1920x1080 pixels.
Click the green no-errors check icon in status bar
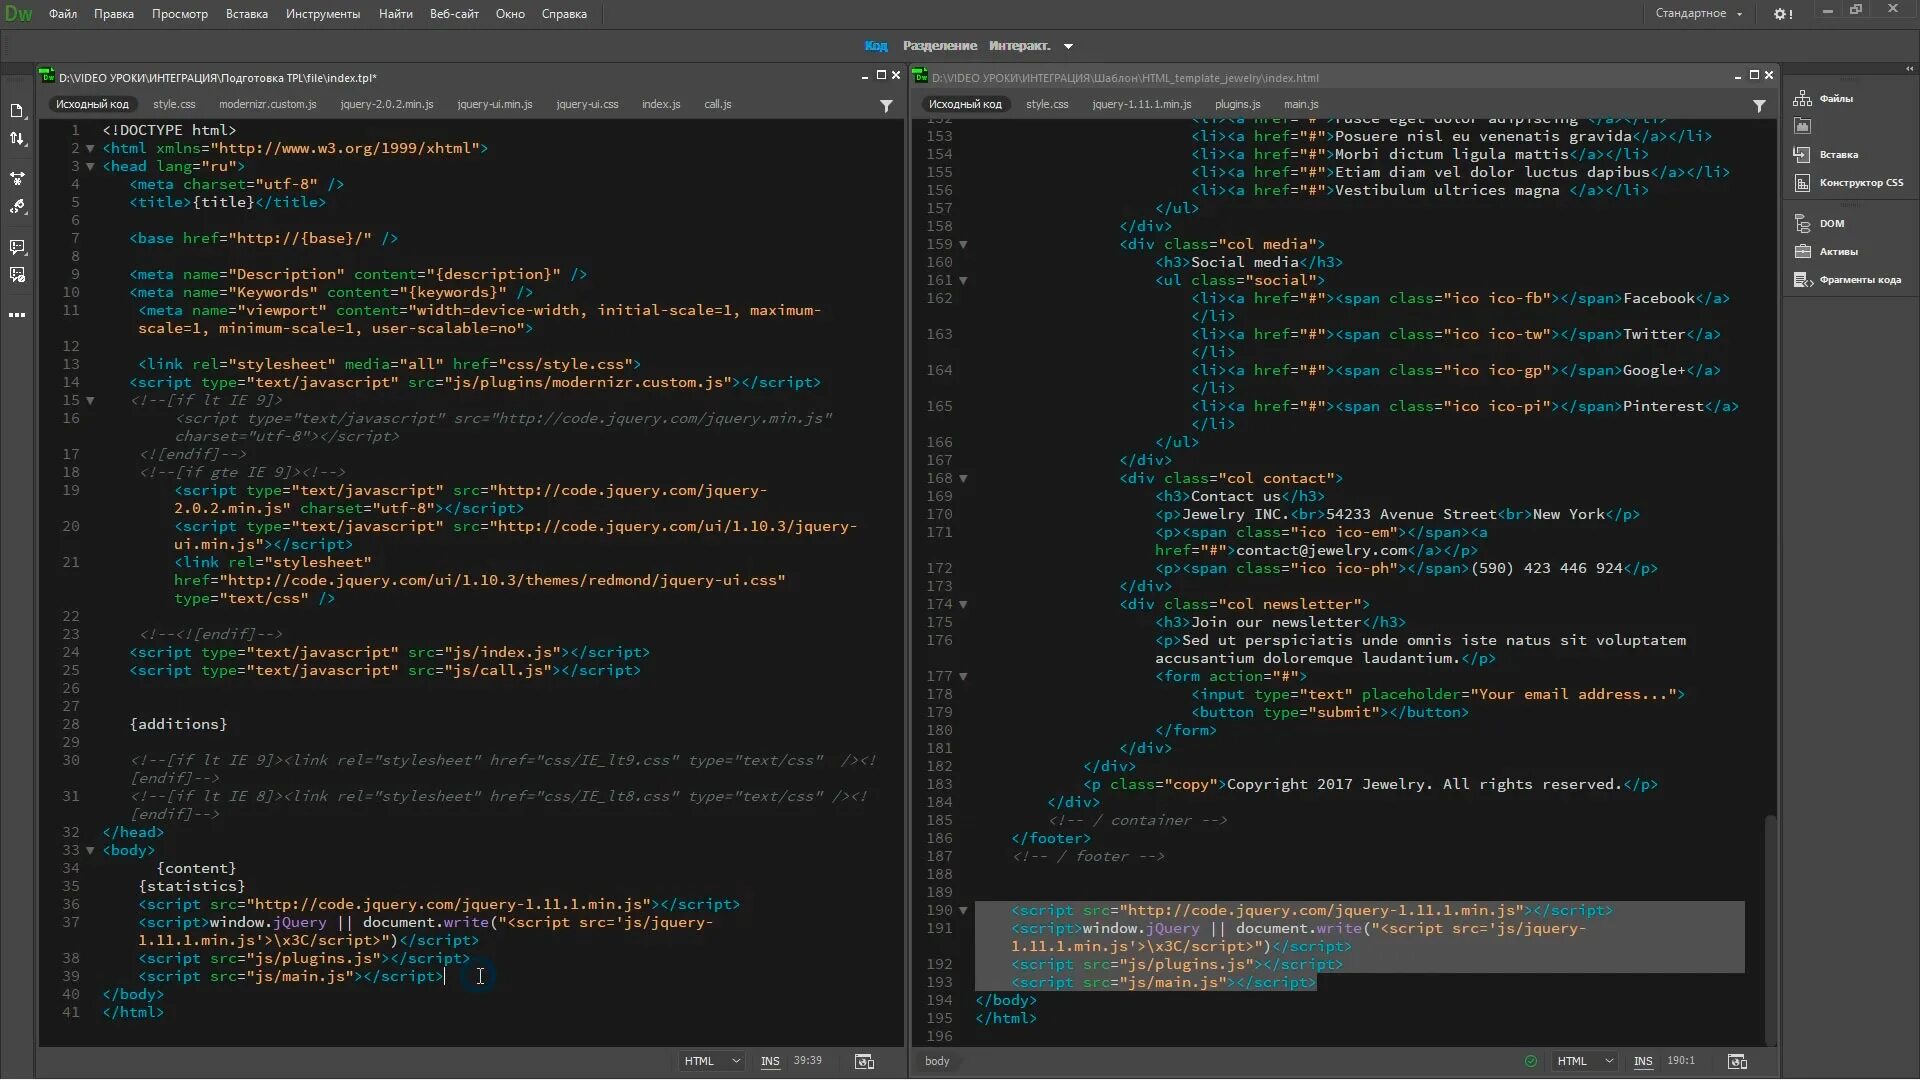coord(1531,1061)
